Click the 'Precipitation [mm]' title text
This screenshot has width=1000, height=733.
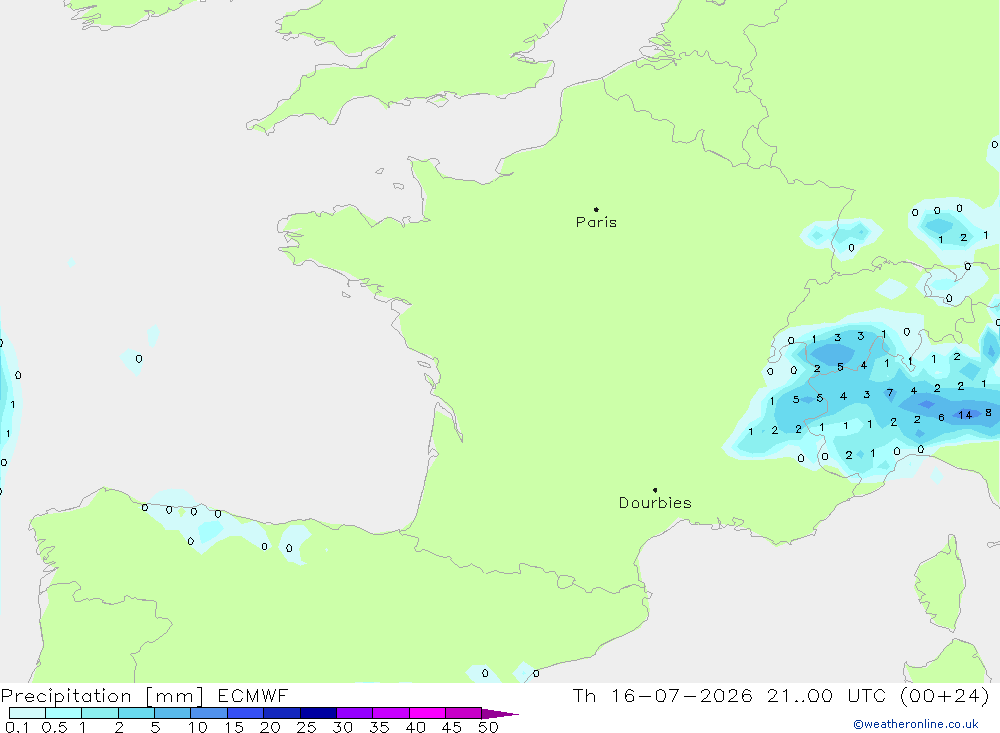click(x=102, y=696)
